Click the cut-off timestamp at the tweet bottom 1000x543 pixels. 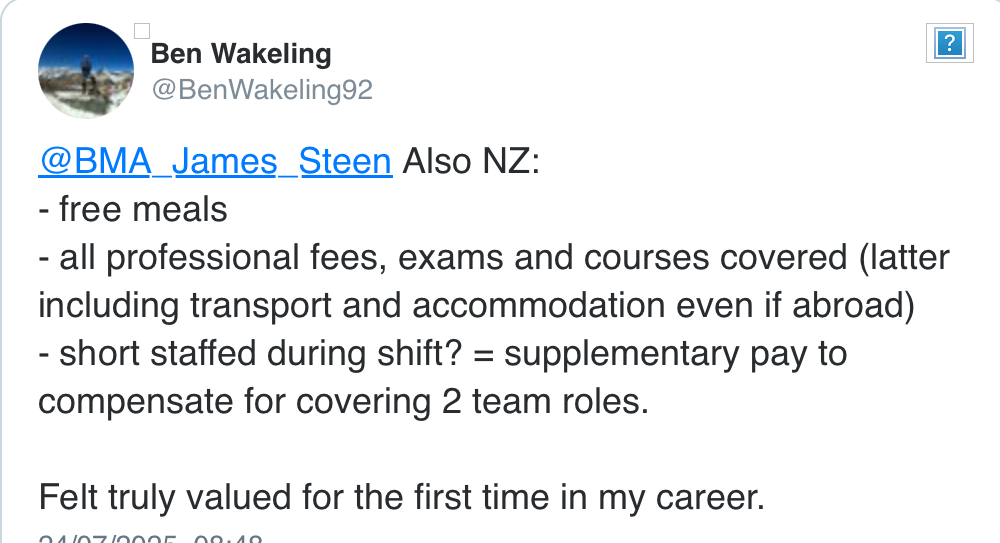click(151, 539)
